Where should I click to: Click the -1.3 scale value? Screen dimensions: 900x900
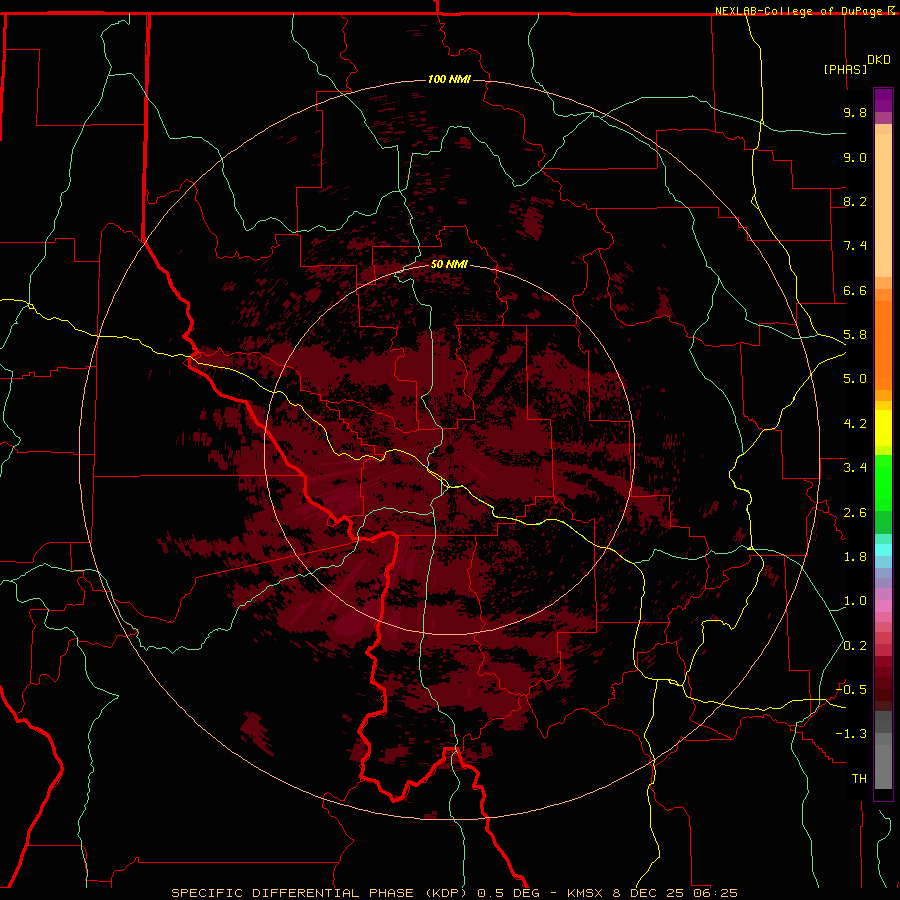coord(852,734)
